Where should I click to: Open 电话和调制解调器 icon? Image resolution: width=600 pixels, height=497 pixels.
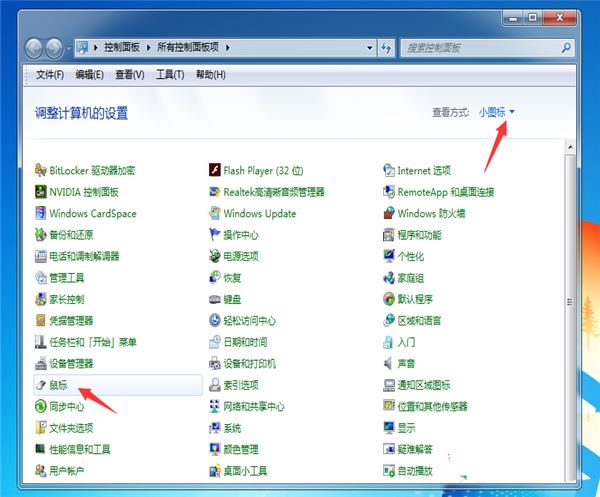click(40, 256)
